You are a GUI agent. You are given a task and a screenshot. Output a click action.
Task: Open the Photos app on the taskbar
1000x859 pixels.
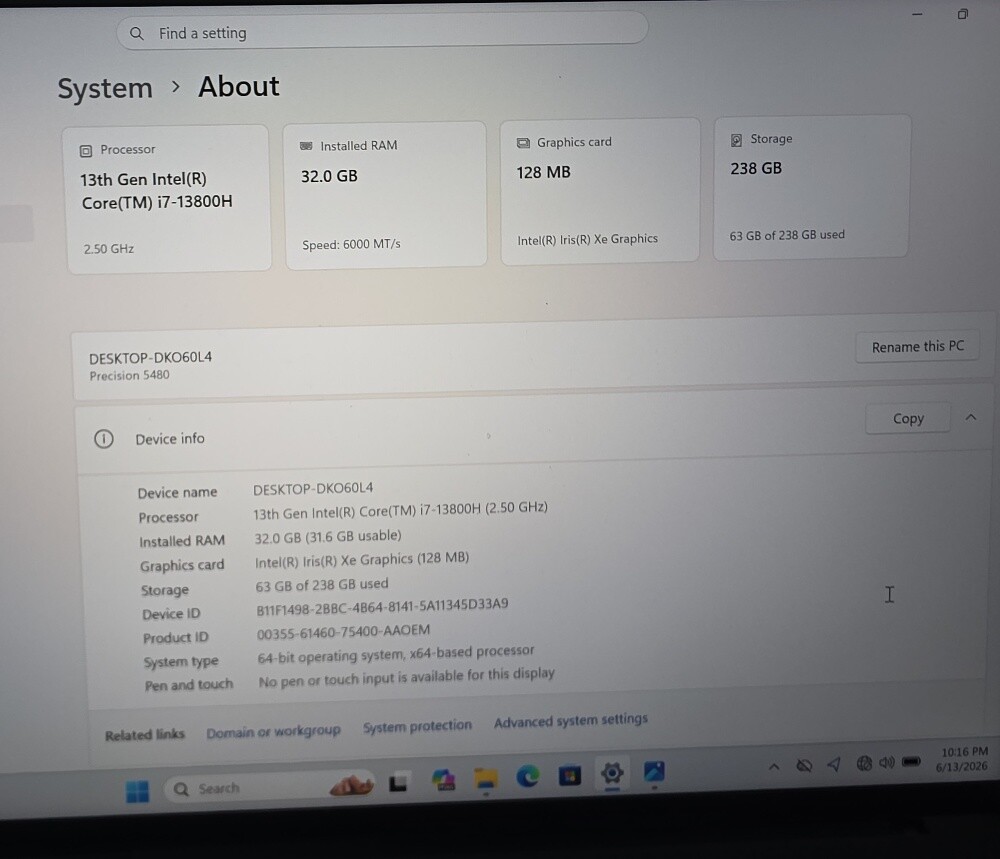tap(654, 772)
